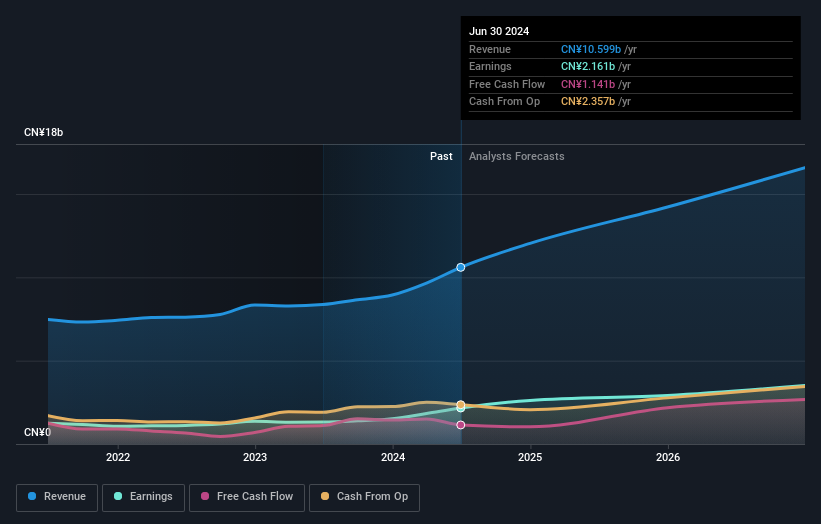The height and width of the screenshot is (524, 821).
Task: Toggle the Cash From Op legend button
Action: pyautogui.click(x=364, y=497)
